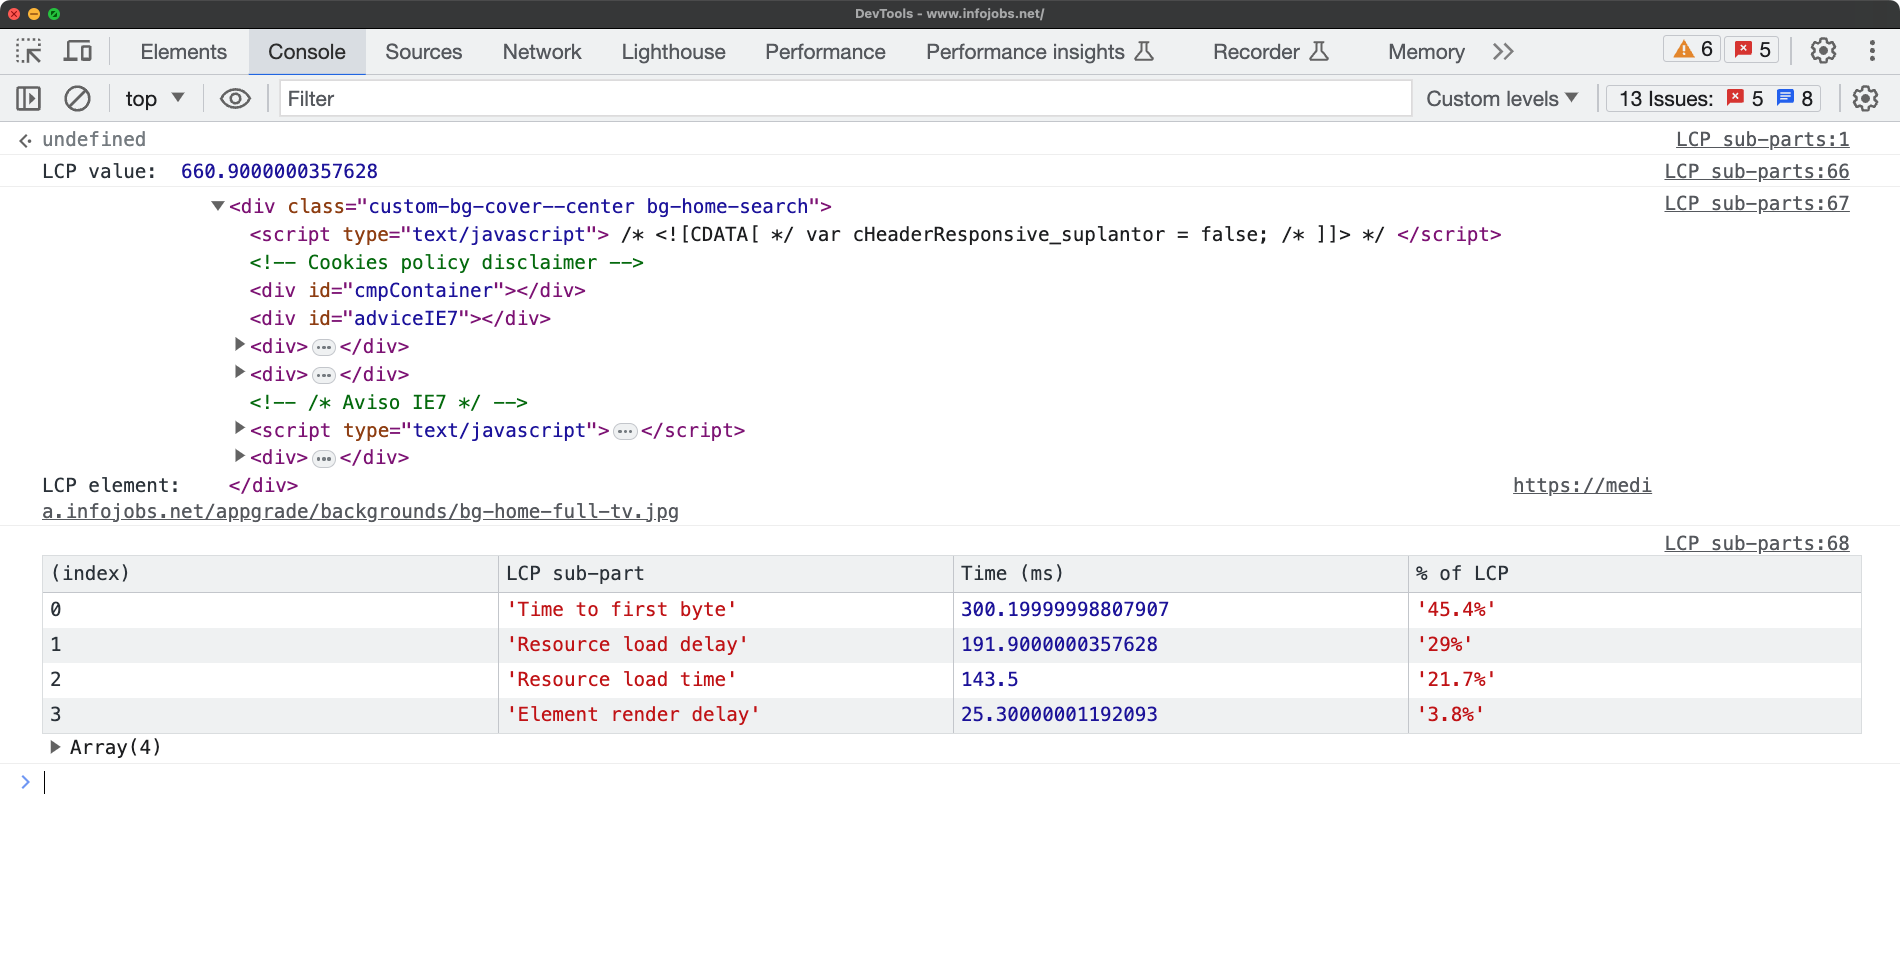The width and height of the screenshot is (1900, 967).
Task: Select the 'Time to first byte' cell
Action: coord(726,610)
